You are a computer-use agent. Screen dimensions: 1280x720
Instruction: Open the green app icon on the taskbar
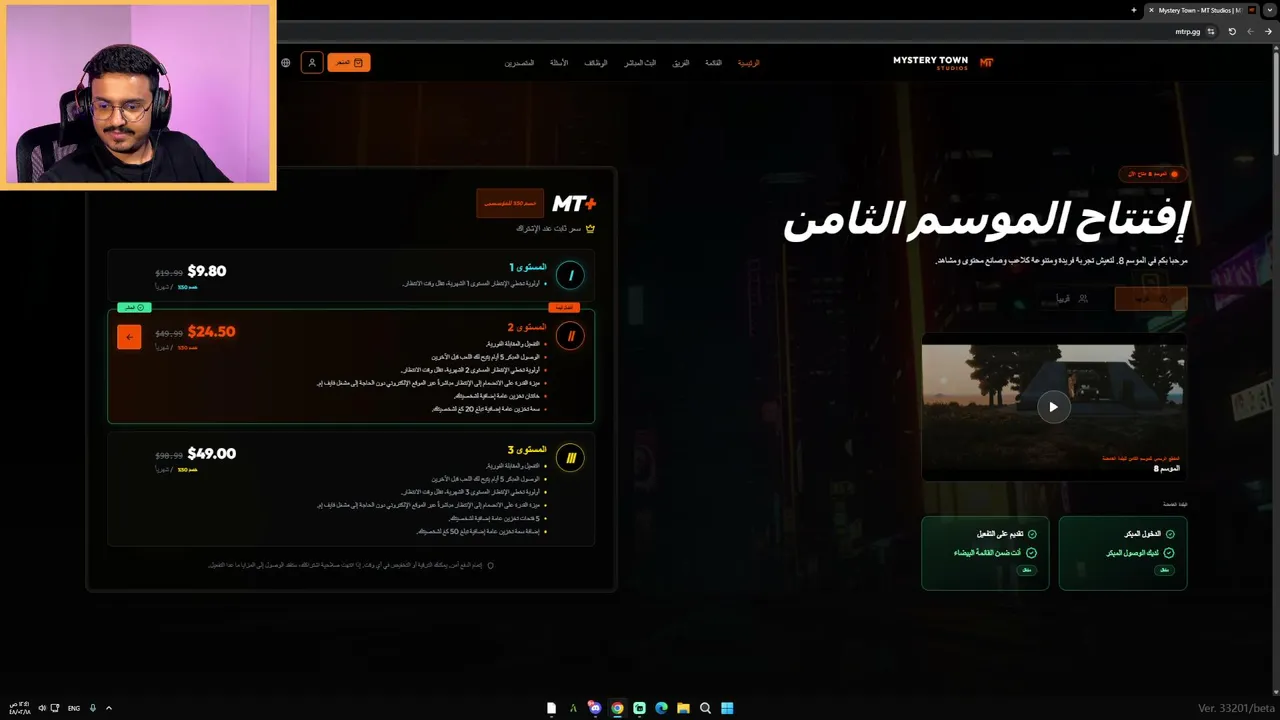click(639, 708)
